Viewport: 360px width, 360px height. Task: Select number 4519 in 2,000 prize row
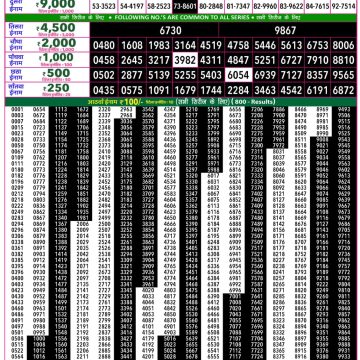(211, 45)
